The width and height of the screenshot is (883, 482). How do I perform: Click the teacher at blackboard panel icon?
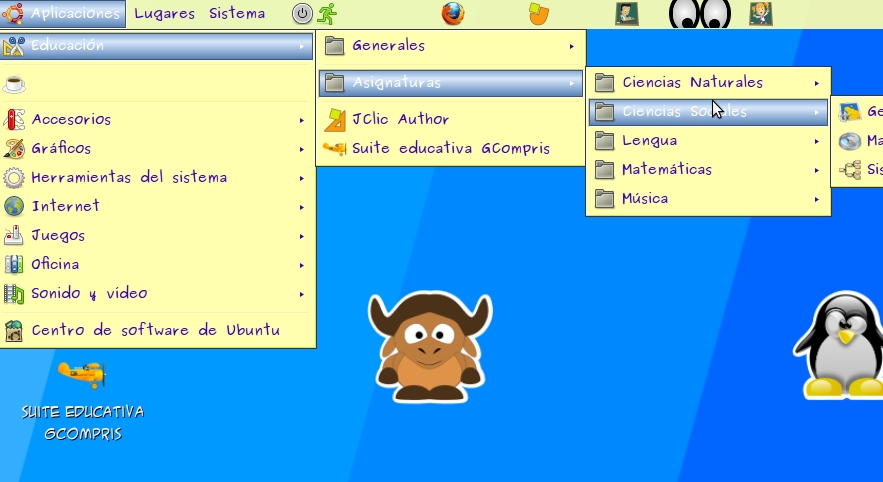[x=627, y=14]
